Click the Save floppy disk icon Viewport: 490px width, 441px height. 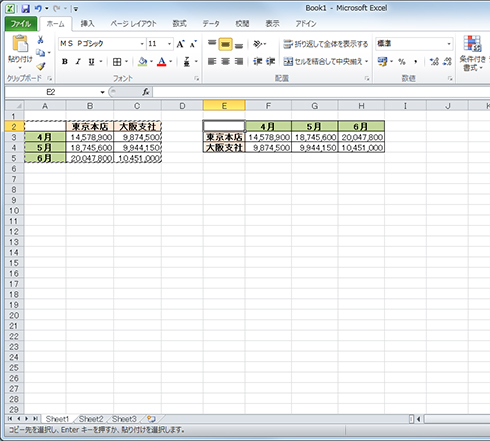pyautogui.click(x=26, y=9)
